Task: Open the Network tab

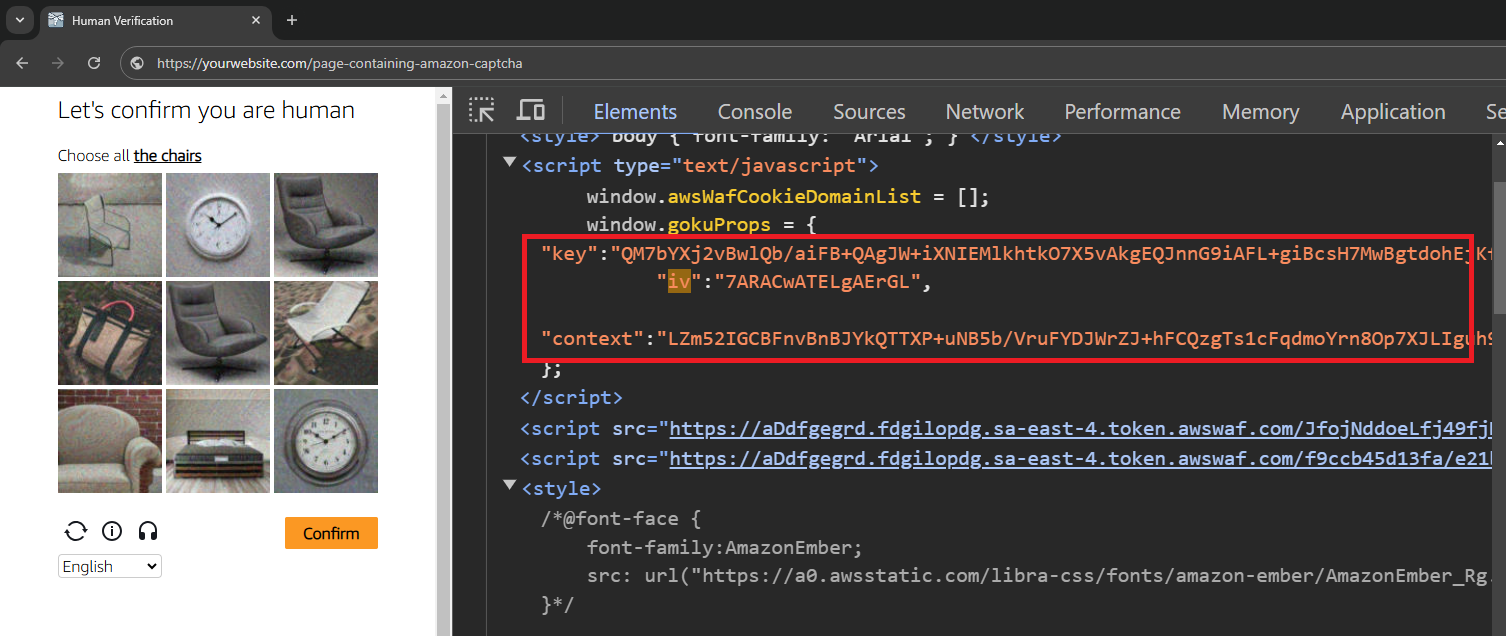Action: click(984, 112)
